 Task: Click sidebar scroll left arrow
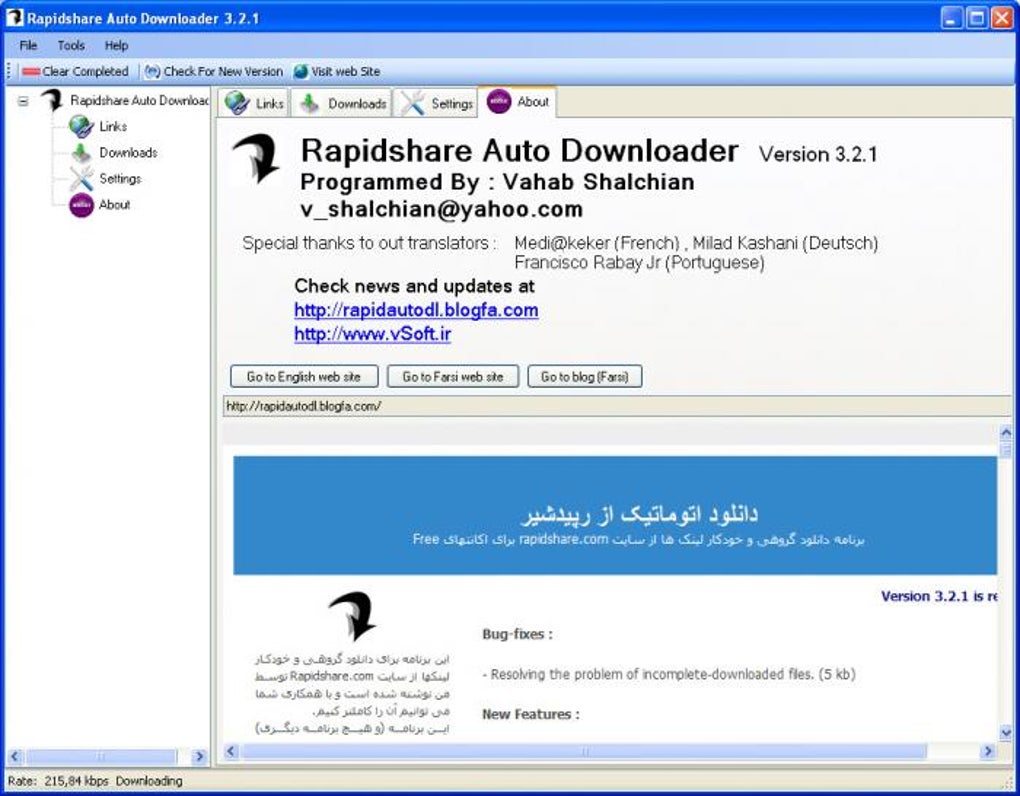click(16, 756)
